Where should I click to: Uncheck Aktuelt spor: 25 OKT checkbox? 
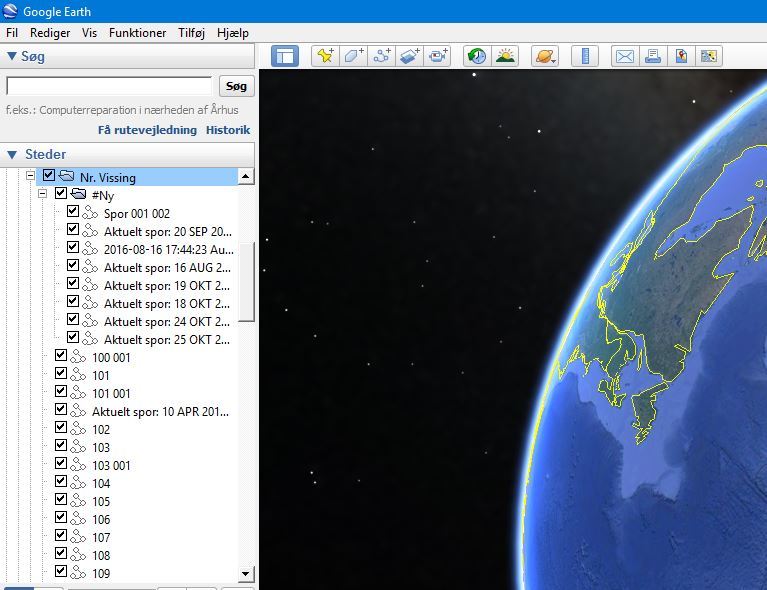[x=73, y=337]
